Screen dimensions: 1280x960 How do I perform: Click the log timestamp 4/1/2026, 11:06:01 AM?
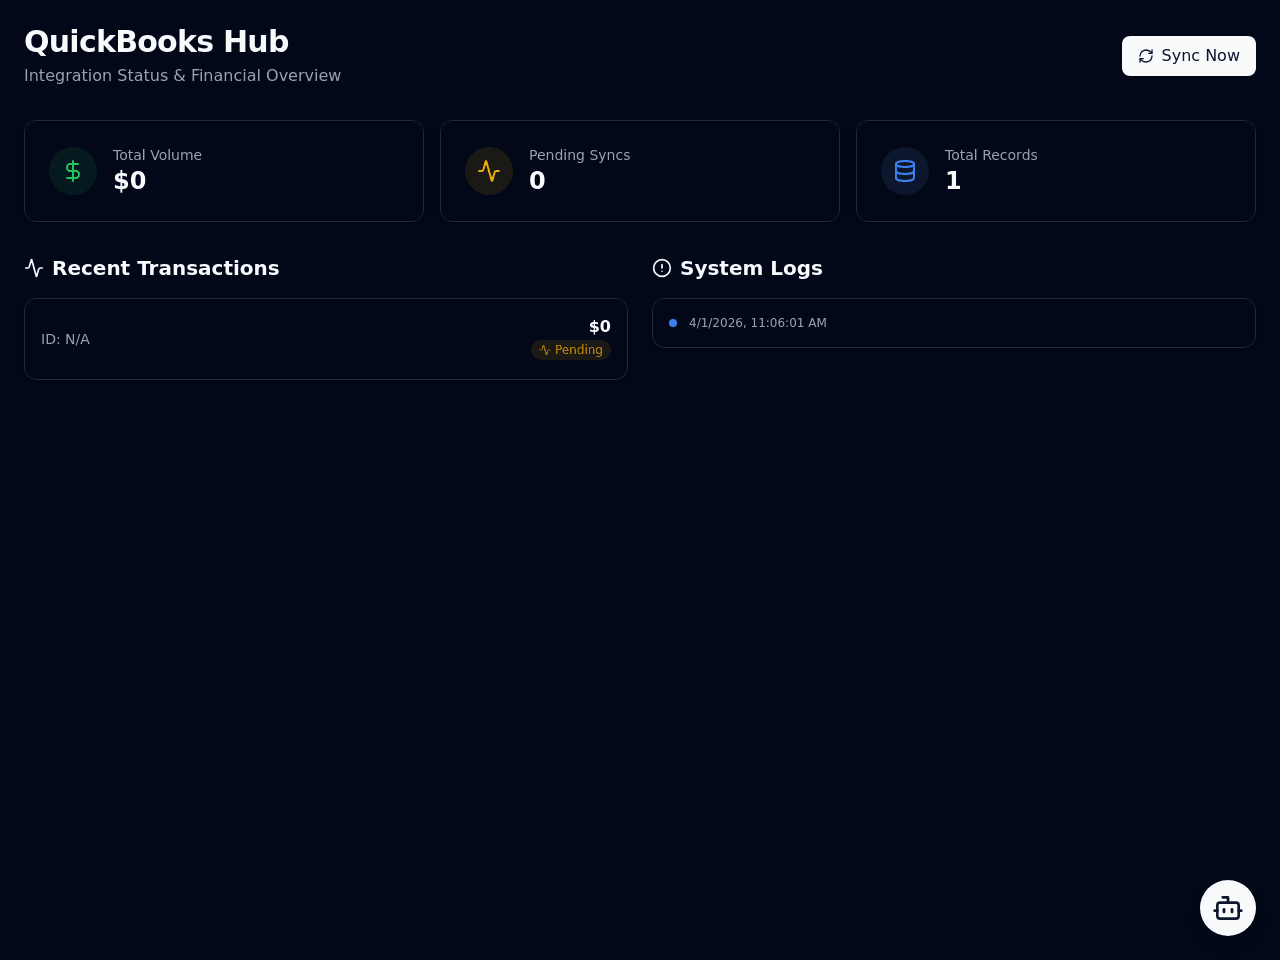(x=758, y=323)
